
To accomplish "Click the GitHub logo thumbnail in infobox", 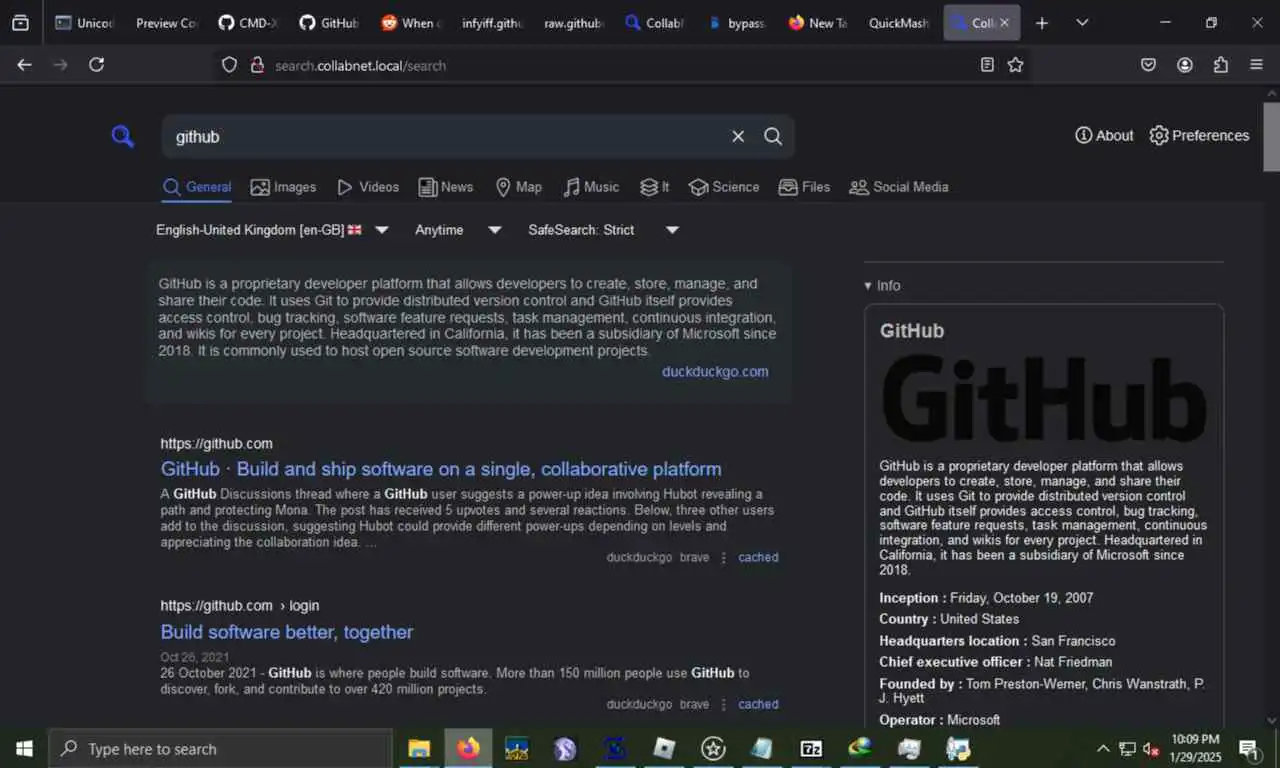I will tap(1043, 400).
